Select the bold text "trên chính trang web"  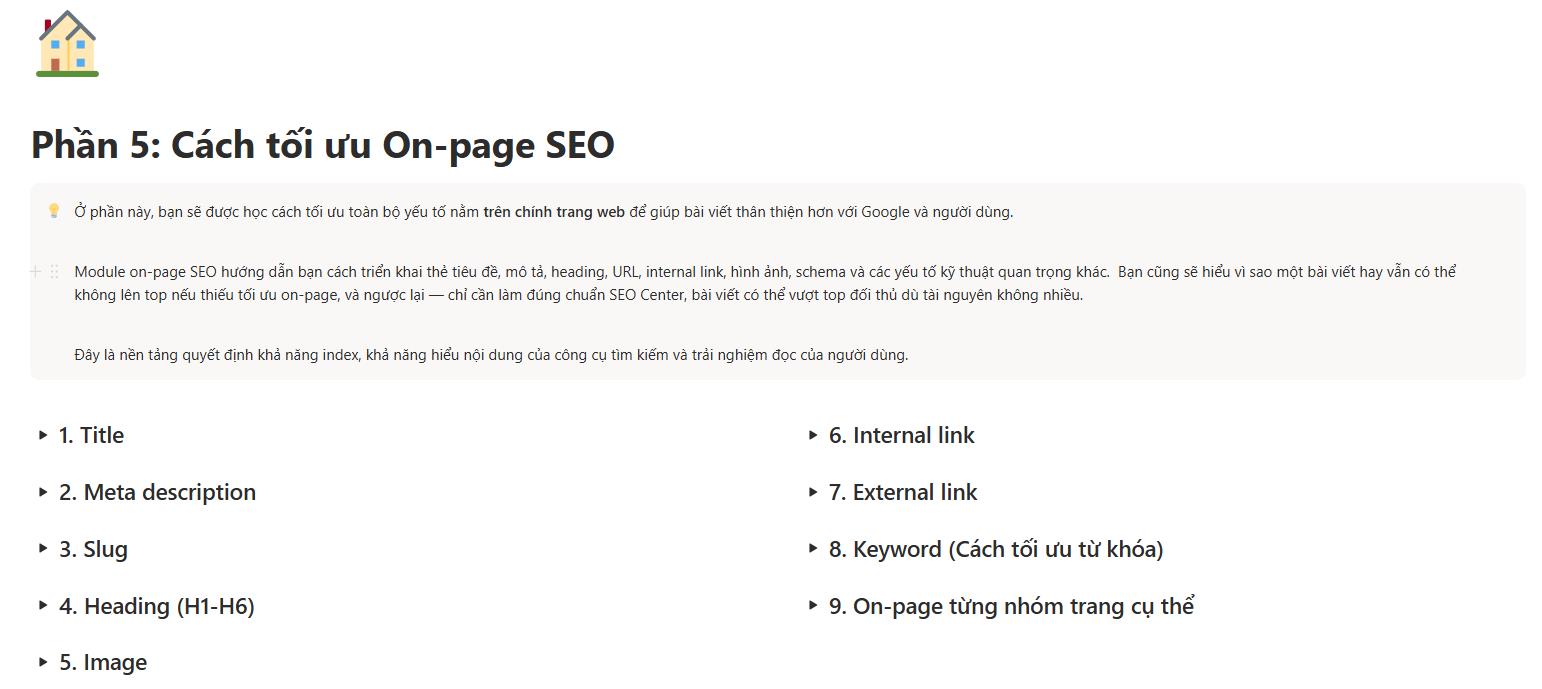coord(551,211)
